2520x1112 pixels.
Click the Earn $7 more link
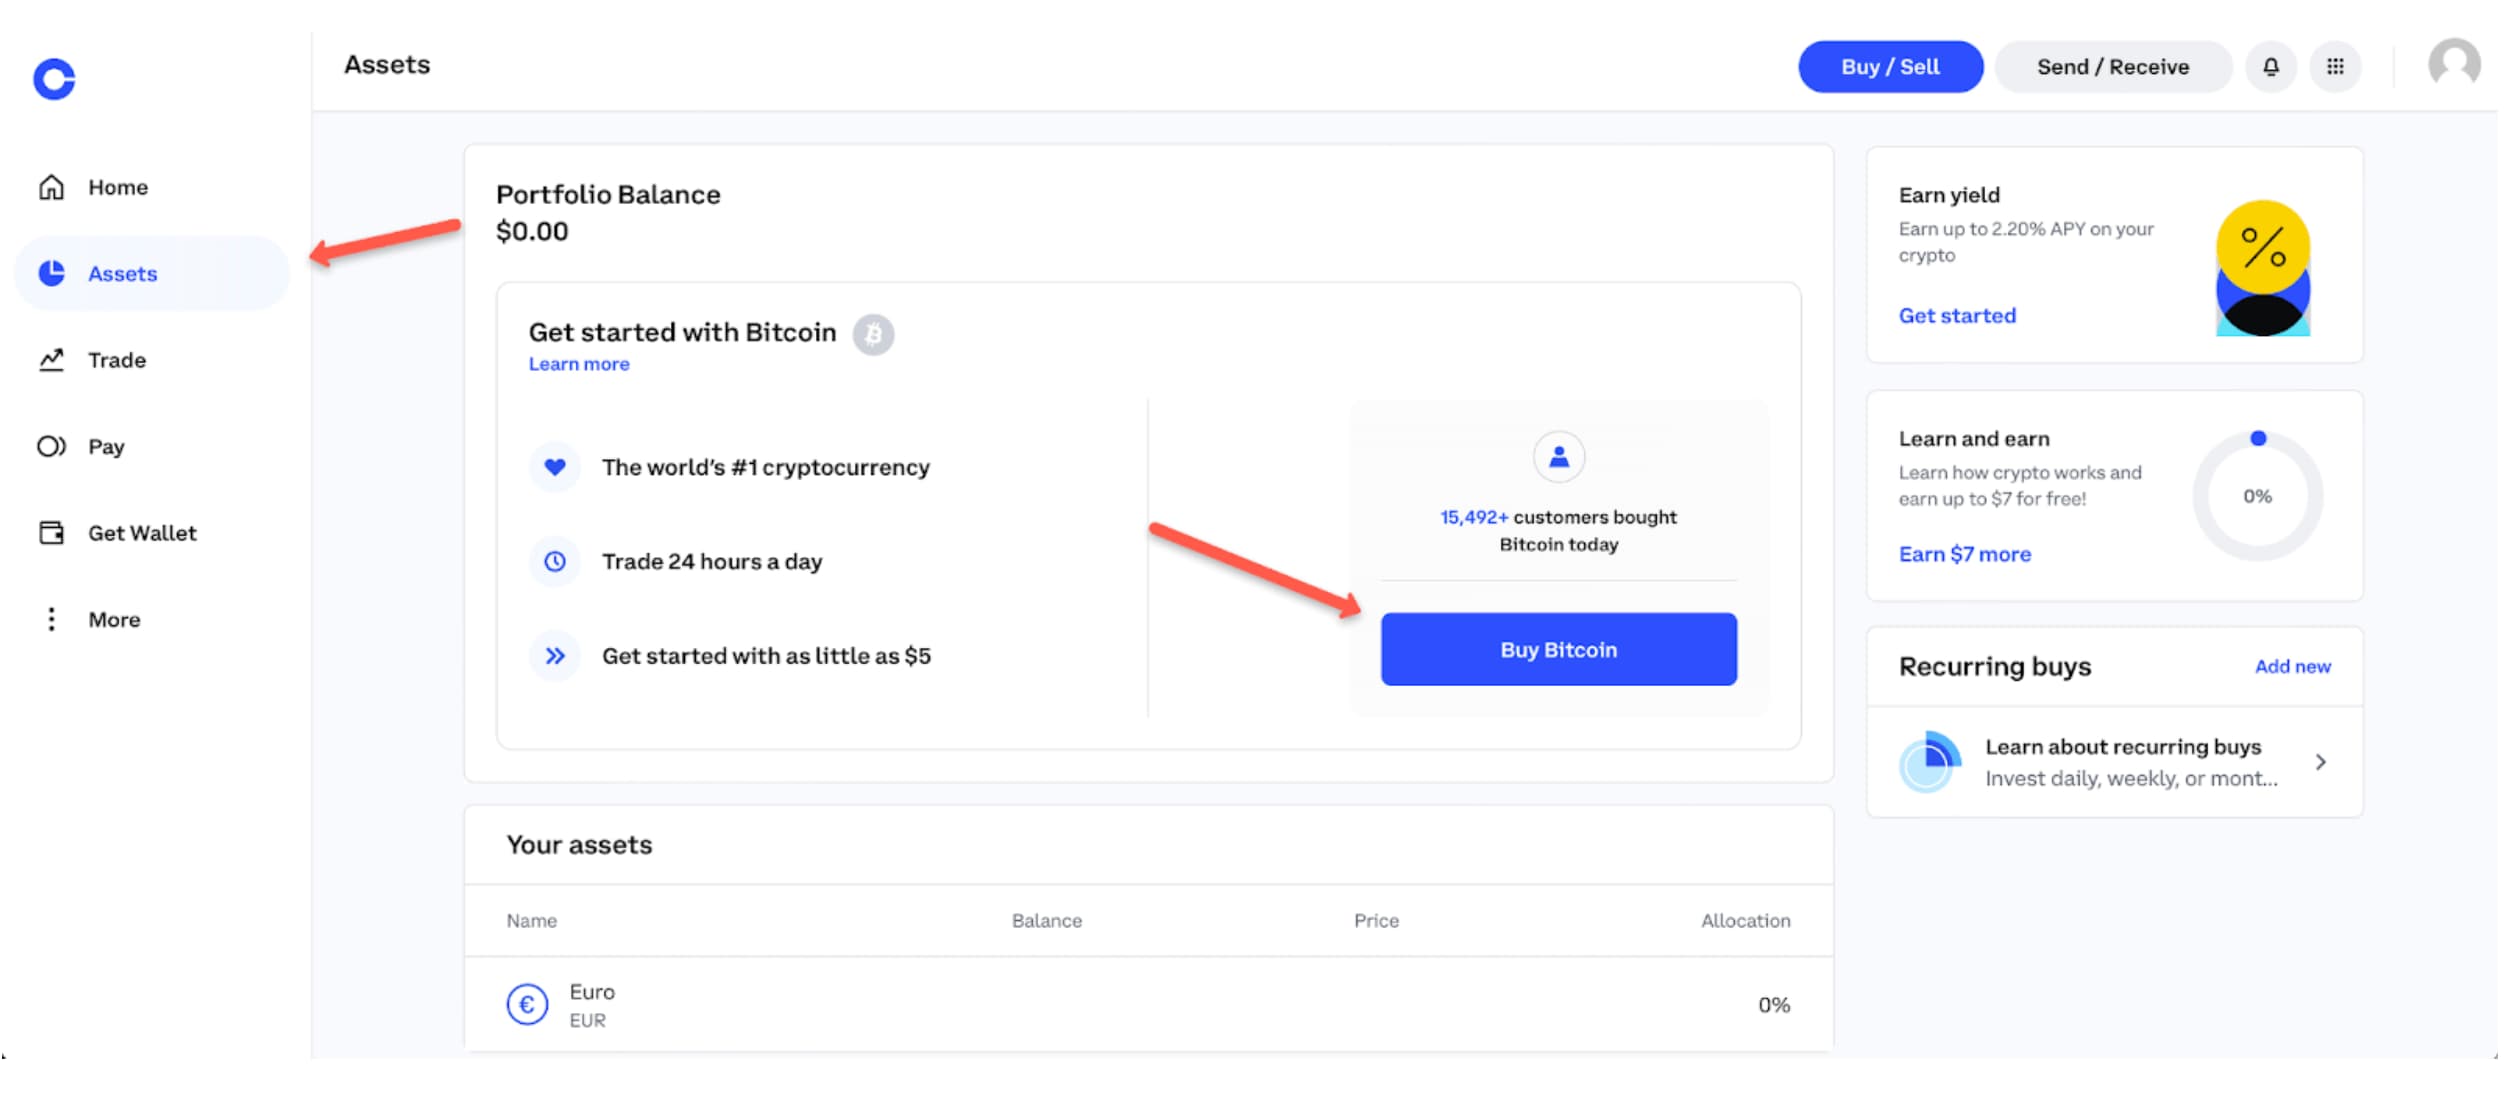[1965, 555]
